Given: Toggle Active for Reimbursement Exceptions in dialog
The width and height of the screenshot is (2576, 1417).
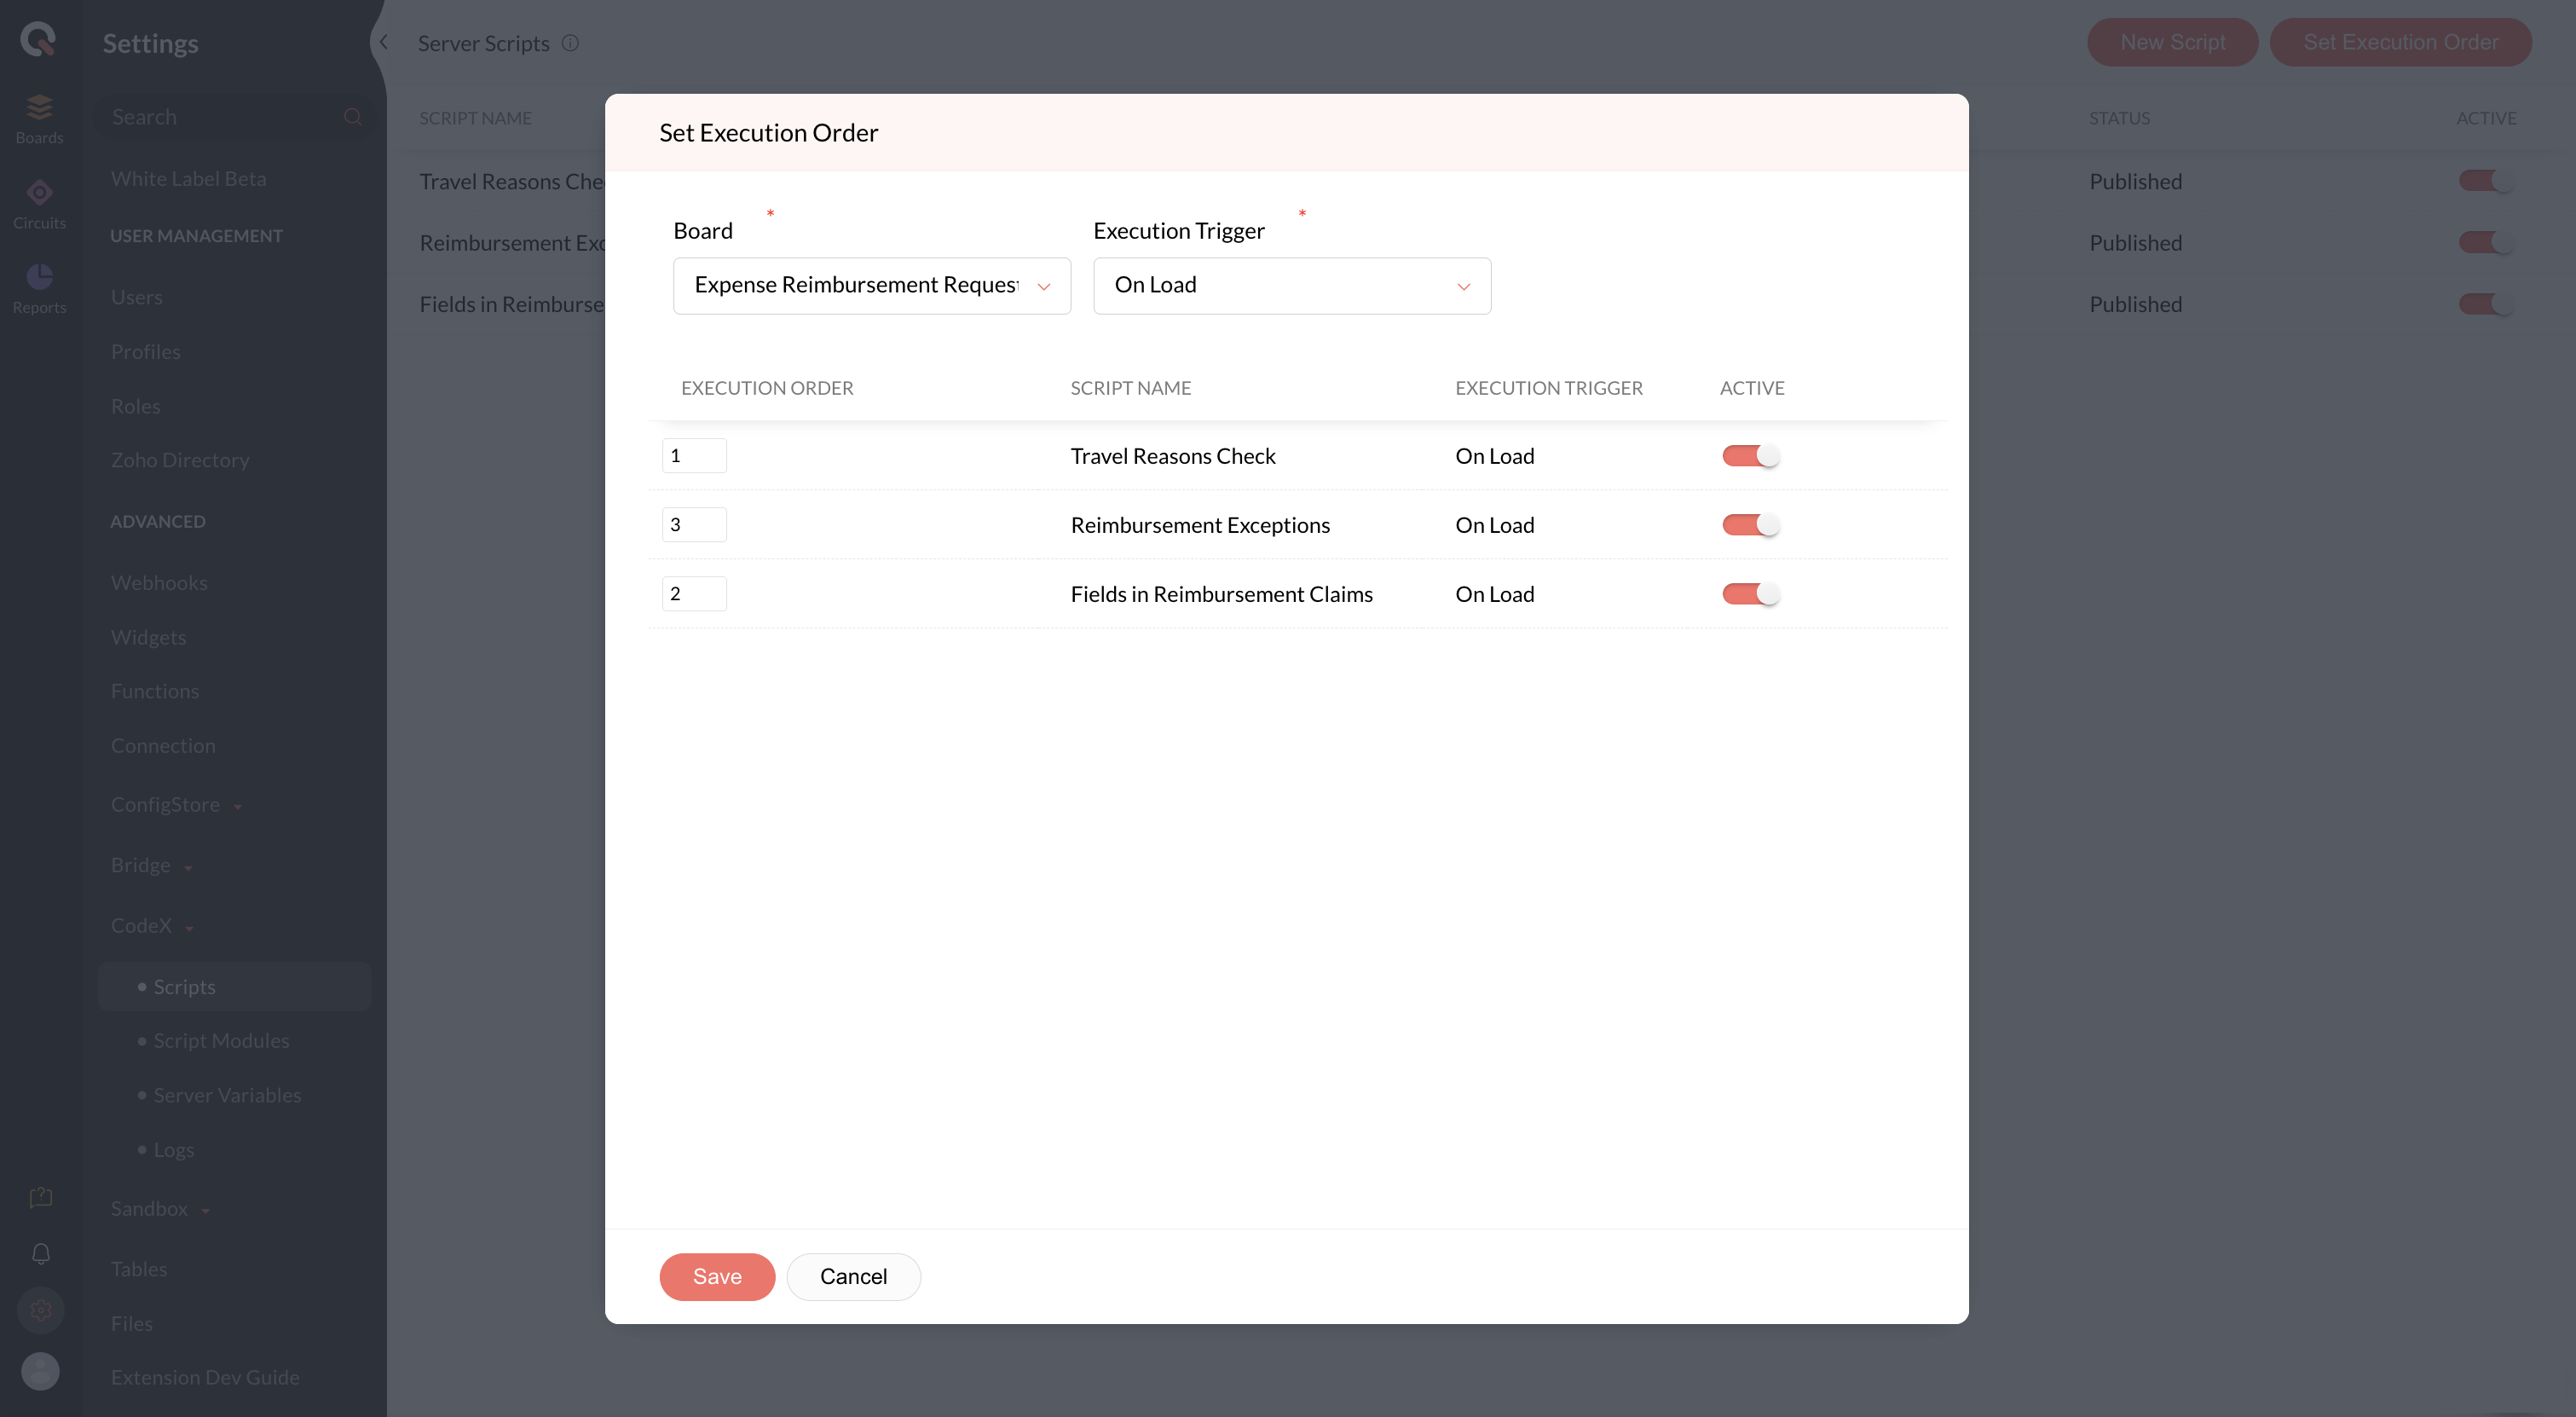Looking at the screenshot, I should 1750,525.
